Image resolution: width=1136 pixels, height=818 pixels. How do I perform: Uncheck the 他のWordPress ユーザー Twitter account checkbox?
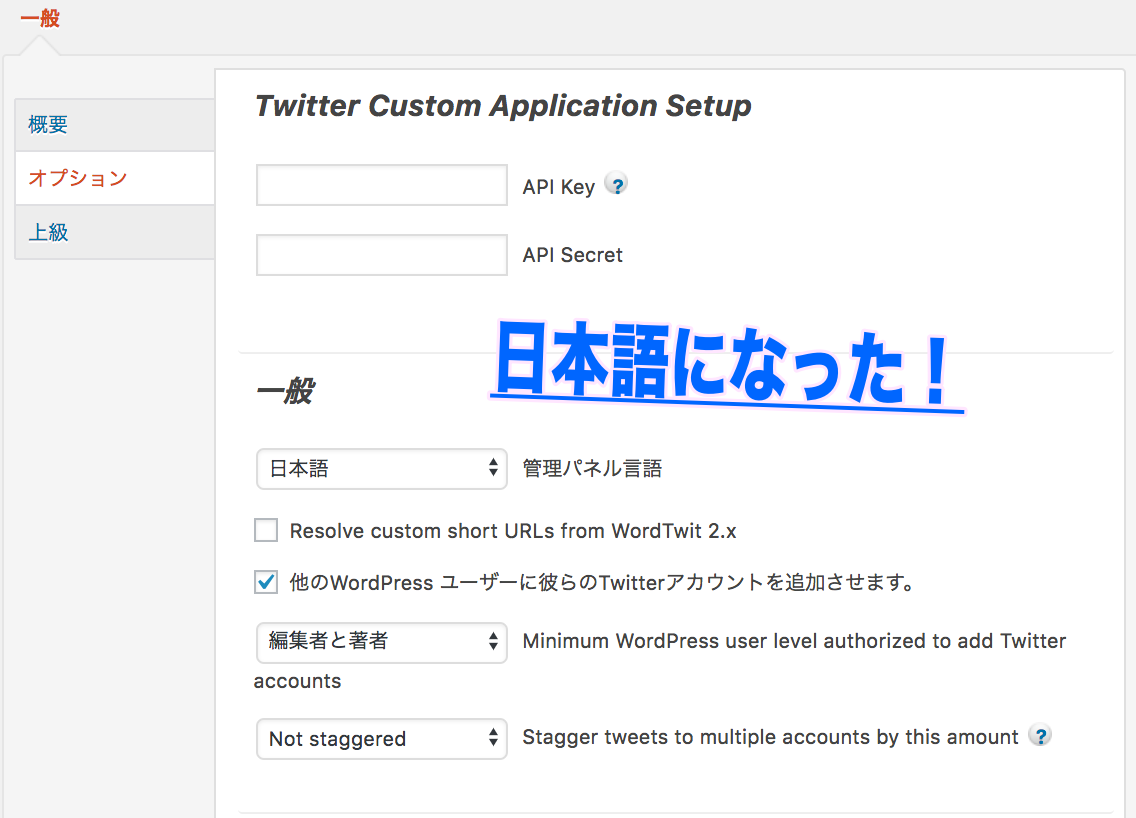pyautogui.click(x=266, y=582)
